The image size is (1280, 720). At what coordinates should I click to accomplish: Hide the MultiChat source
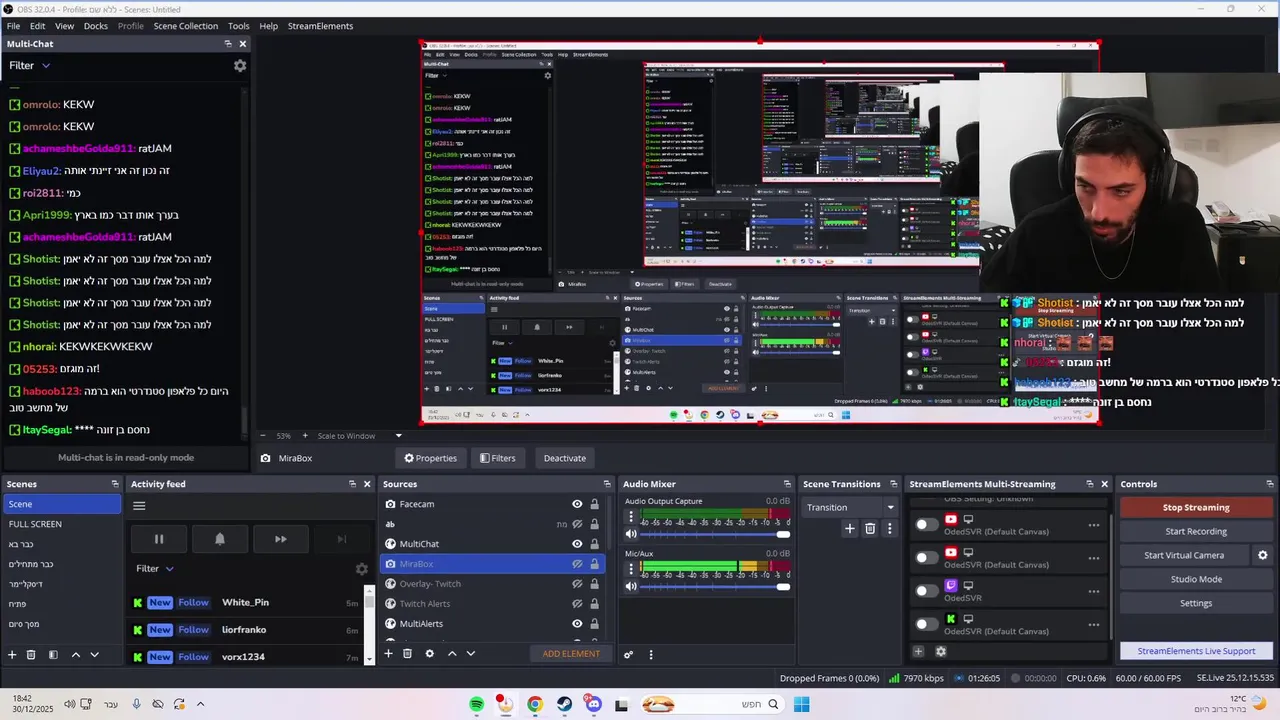coord(577,544)
